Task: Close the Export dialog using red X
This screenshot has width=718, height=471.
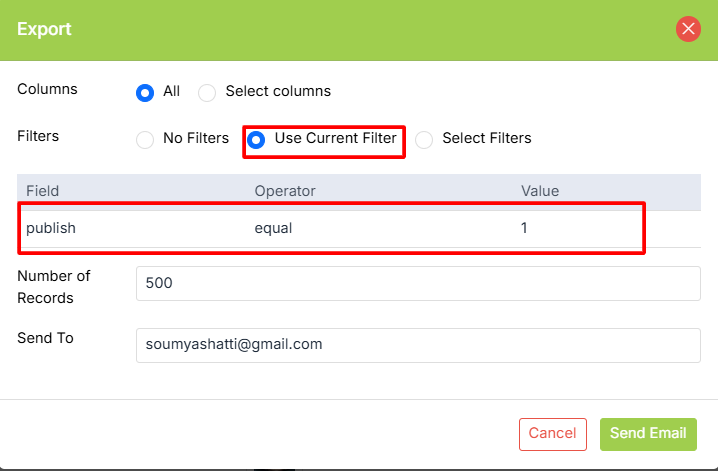Action: tap(688, 29)
